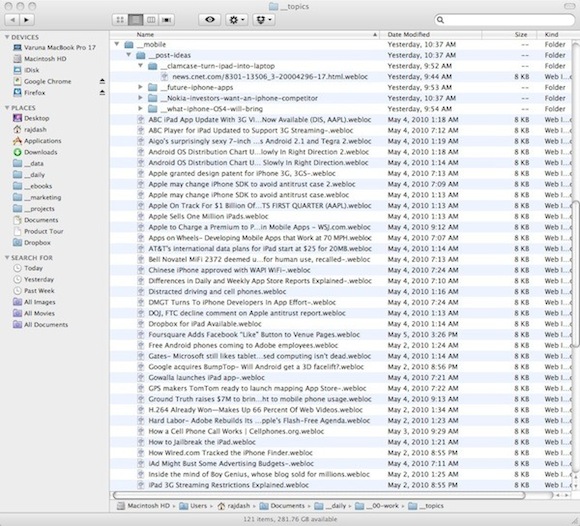Eject the Firefox disk image

coord(102,92)
